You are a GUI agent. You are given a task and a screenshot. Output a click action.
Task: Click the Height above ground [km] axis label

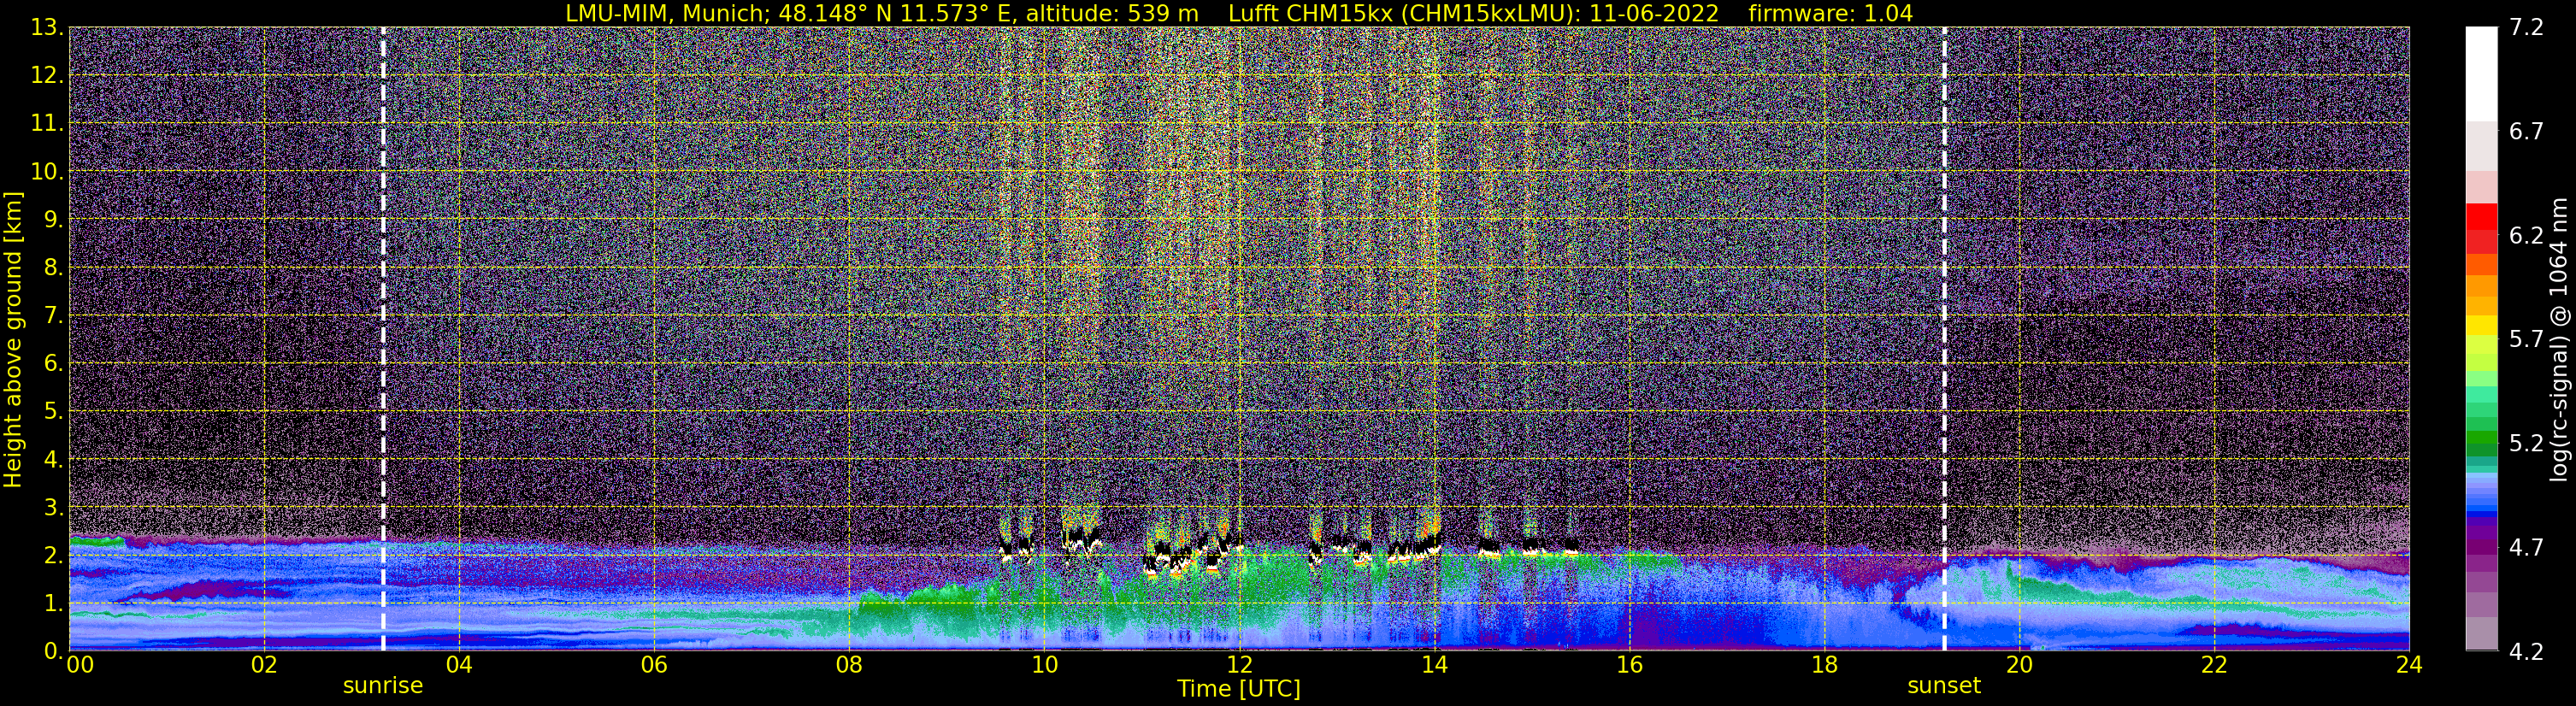(x=13, y=339)
